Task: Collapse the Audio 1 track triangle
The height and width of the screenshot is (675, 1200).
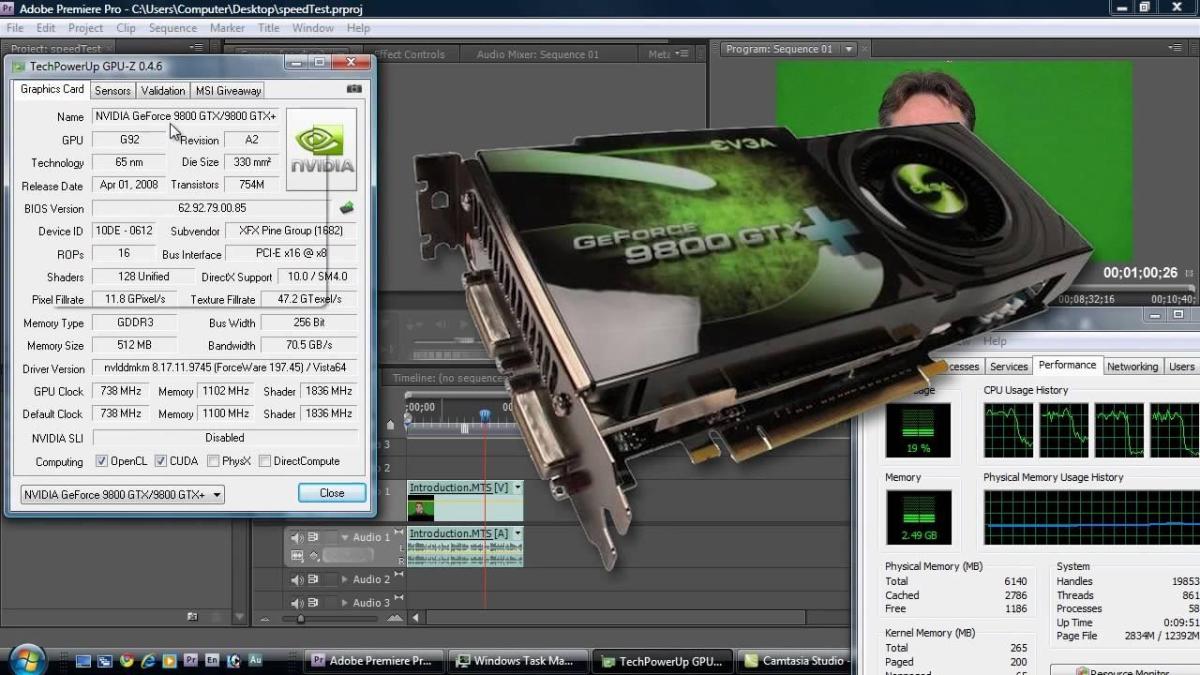Action: pos(345,538)
